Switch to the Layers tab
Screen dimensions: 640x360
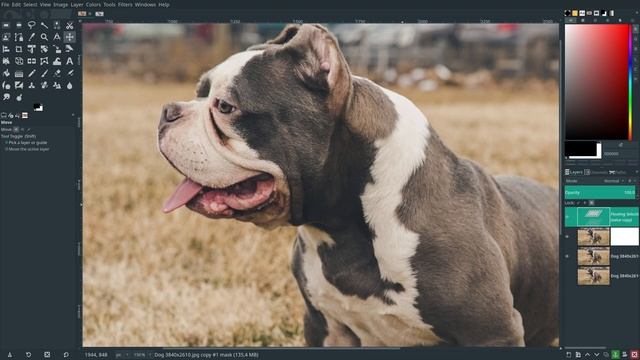point(574,172)
